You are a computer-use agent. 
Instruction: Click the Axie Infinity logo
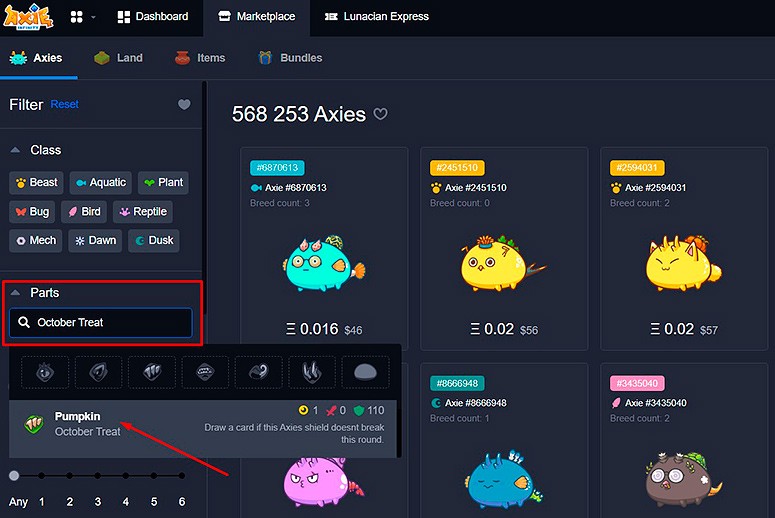[28, 16]
